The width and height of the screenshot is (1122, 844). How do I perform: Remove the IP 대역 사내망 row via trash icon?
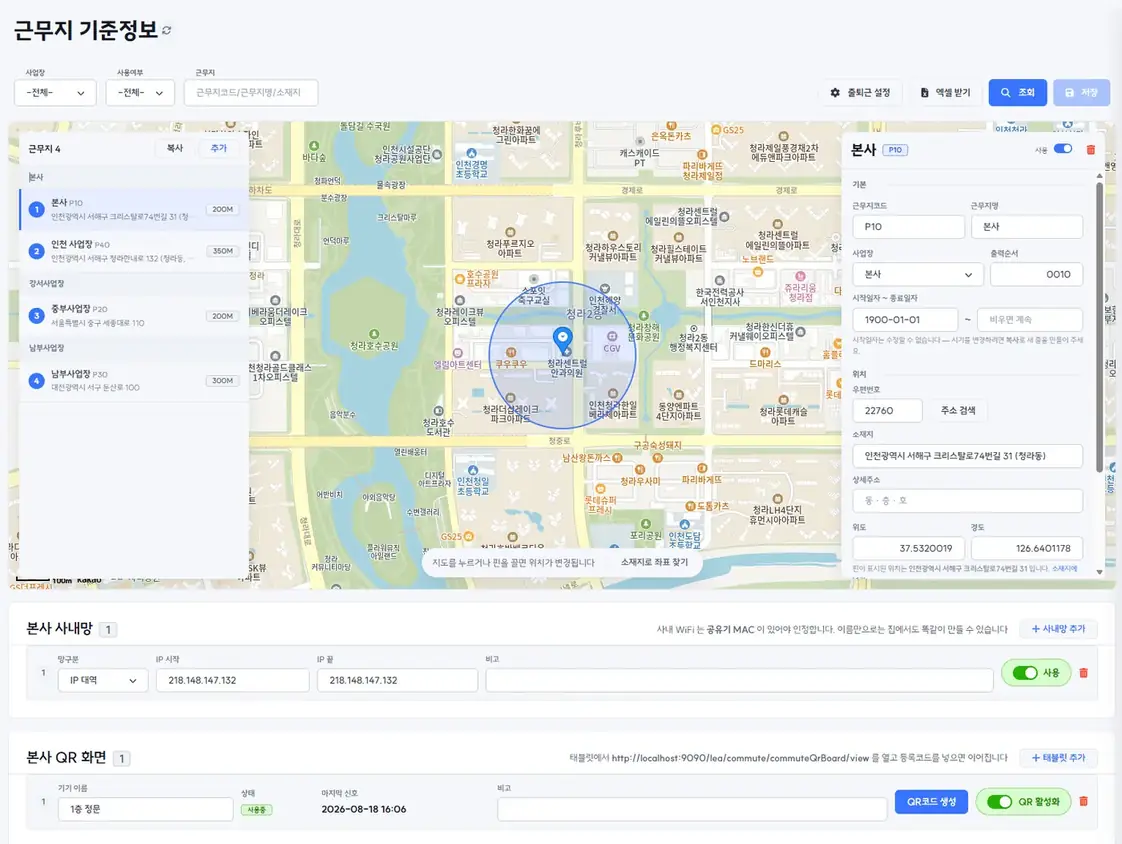click(x=1083, y=673)
